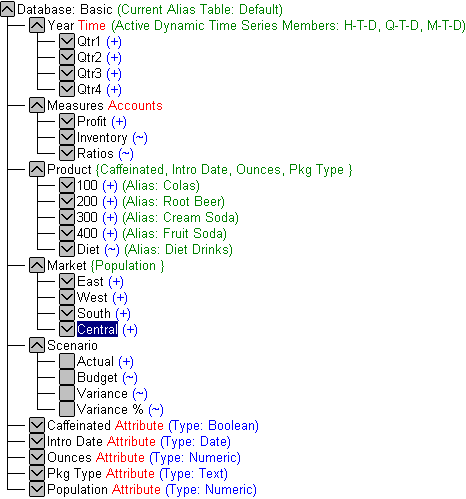Select the West member label

click(x=92, y=297)
